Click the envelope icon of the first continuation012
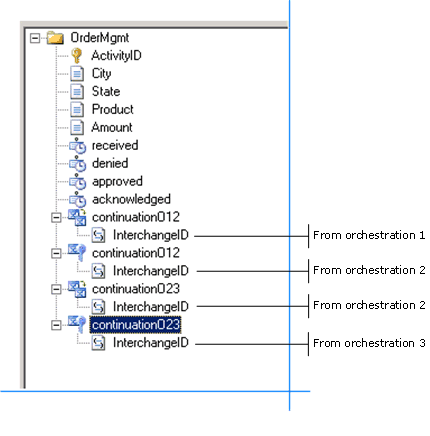430x436 pixels. click(77, 217)
